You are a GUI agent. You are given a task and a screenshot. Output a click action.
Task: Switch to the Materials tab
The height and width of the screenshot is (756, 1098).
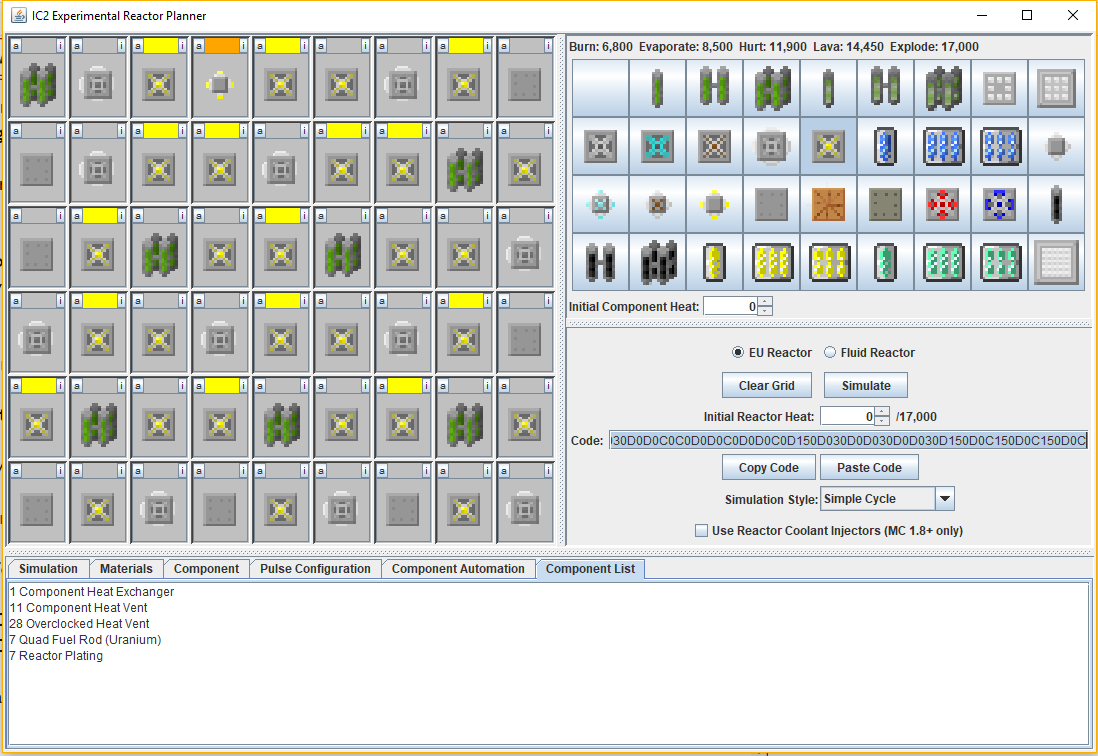(x=126, y=569)
